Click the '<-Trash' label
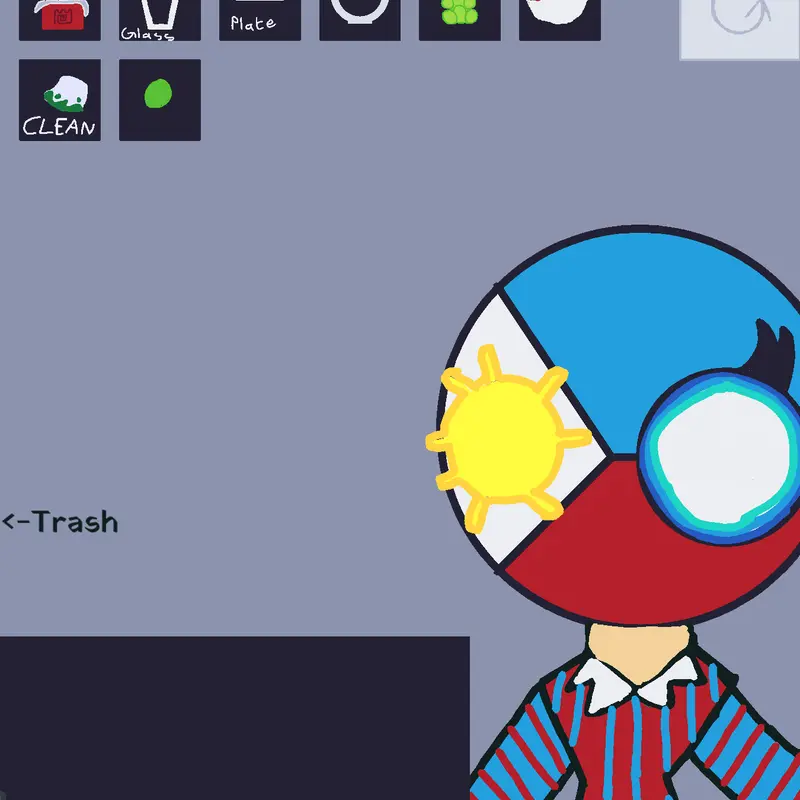Image resolution: width=800 pixels, height=800 pixels. tap(60, 521)
